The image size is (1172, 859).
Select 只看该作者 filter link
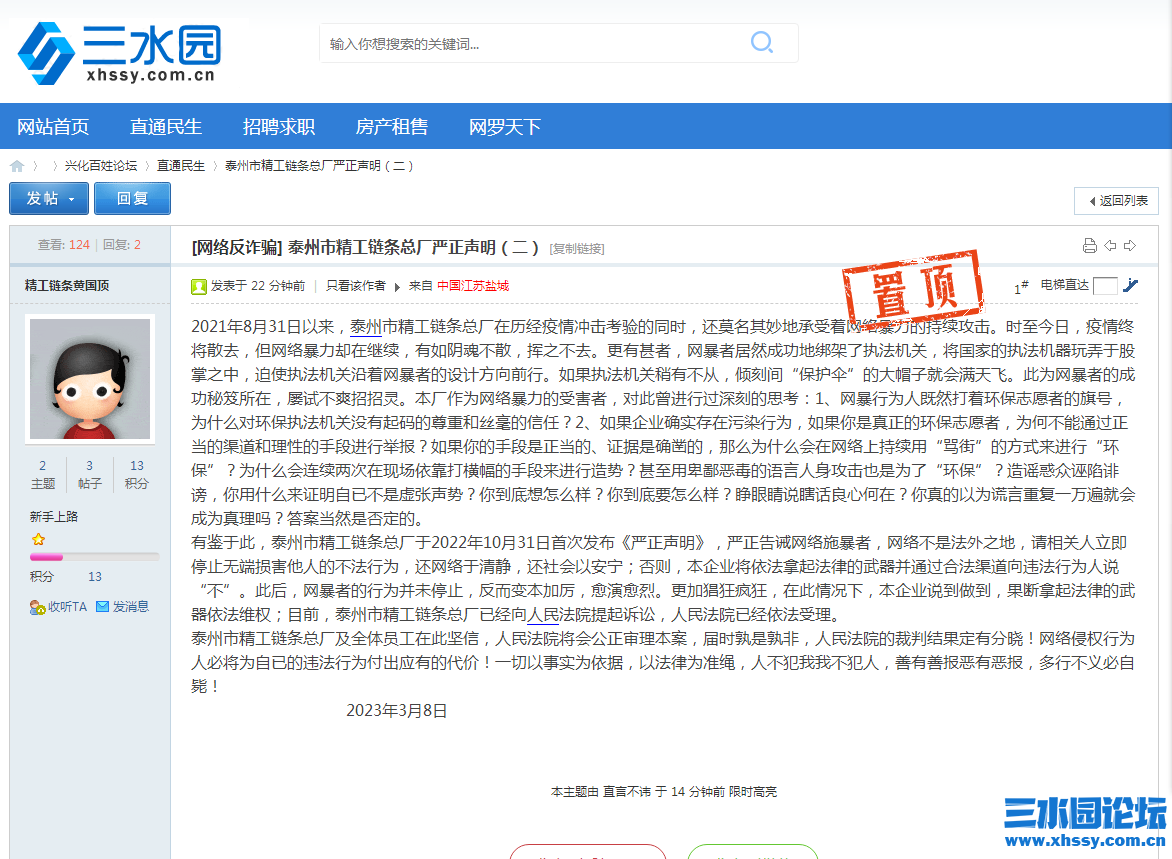pyautogui.click(x=356, y=286)
